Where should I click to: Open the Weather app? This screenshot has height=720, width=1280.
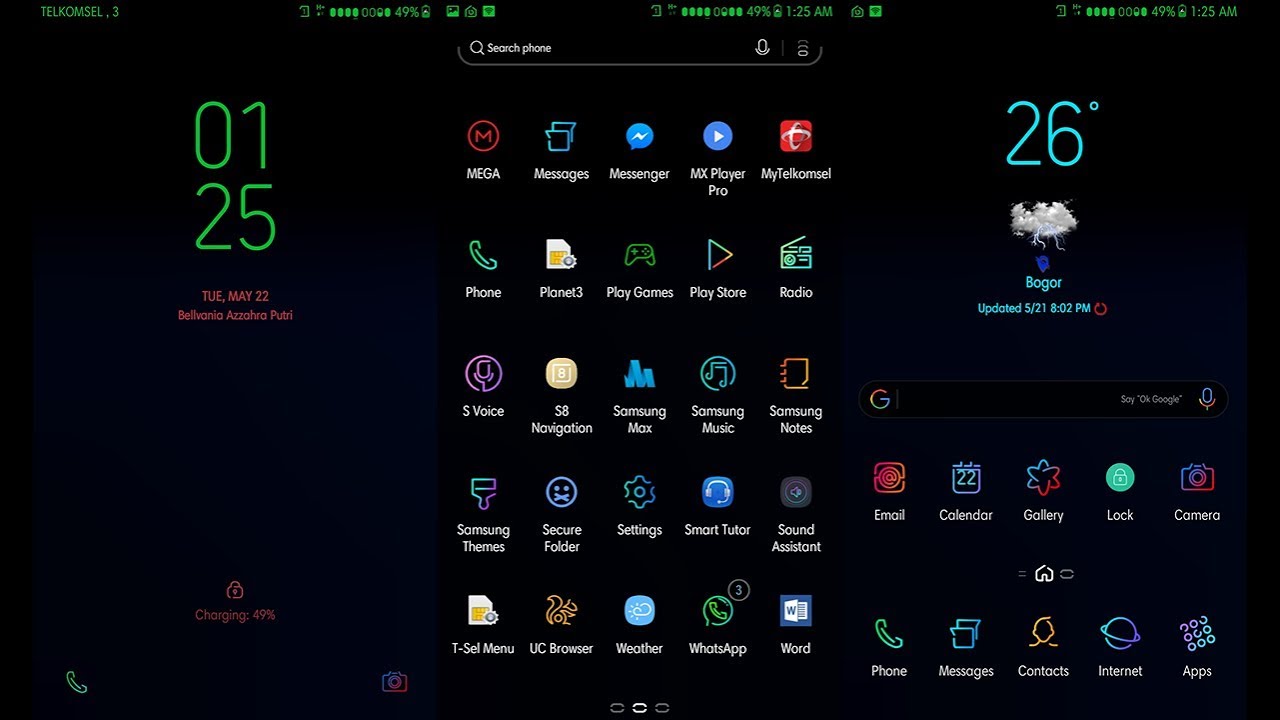click(639, 611)
